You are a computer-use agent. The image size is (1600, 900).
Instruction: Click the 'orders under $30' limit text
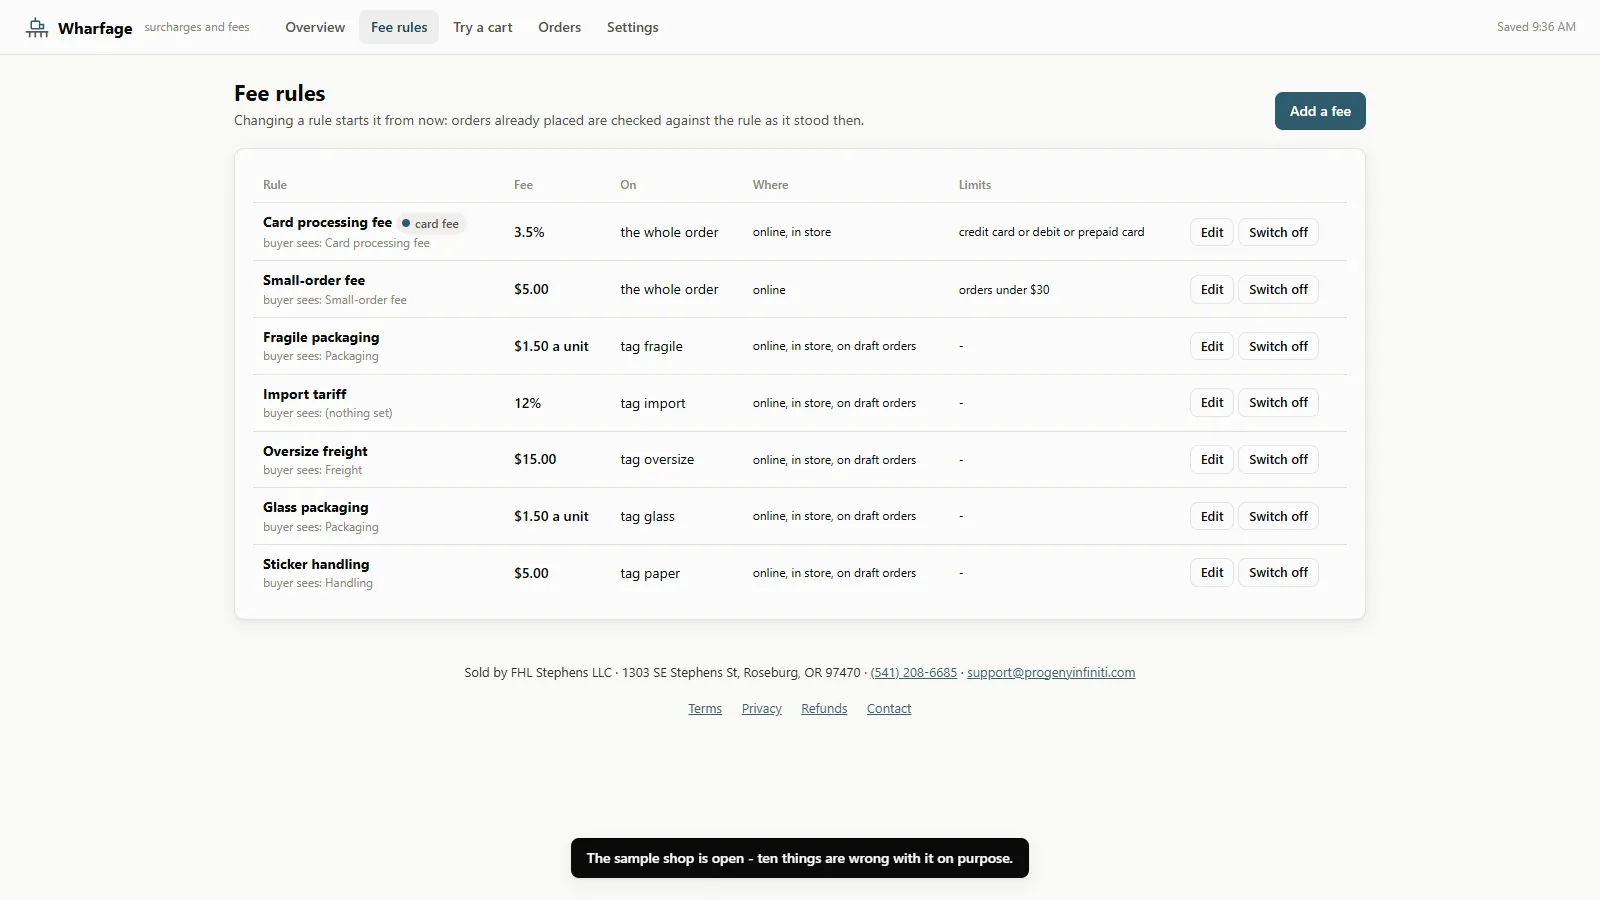[x=1004, y=290]
